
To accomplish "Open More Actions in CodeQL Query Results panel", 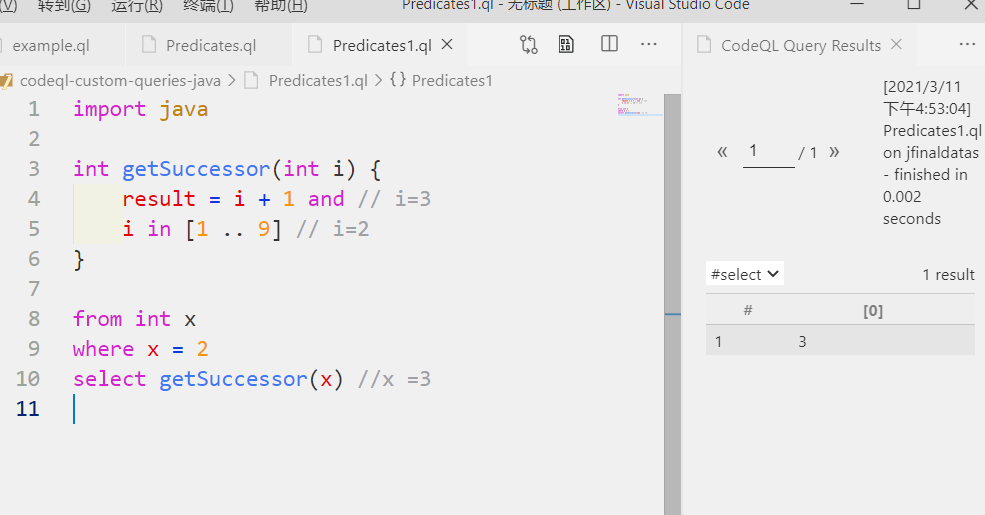I will (x=967, y=44).
